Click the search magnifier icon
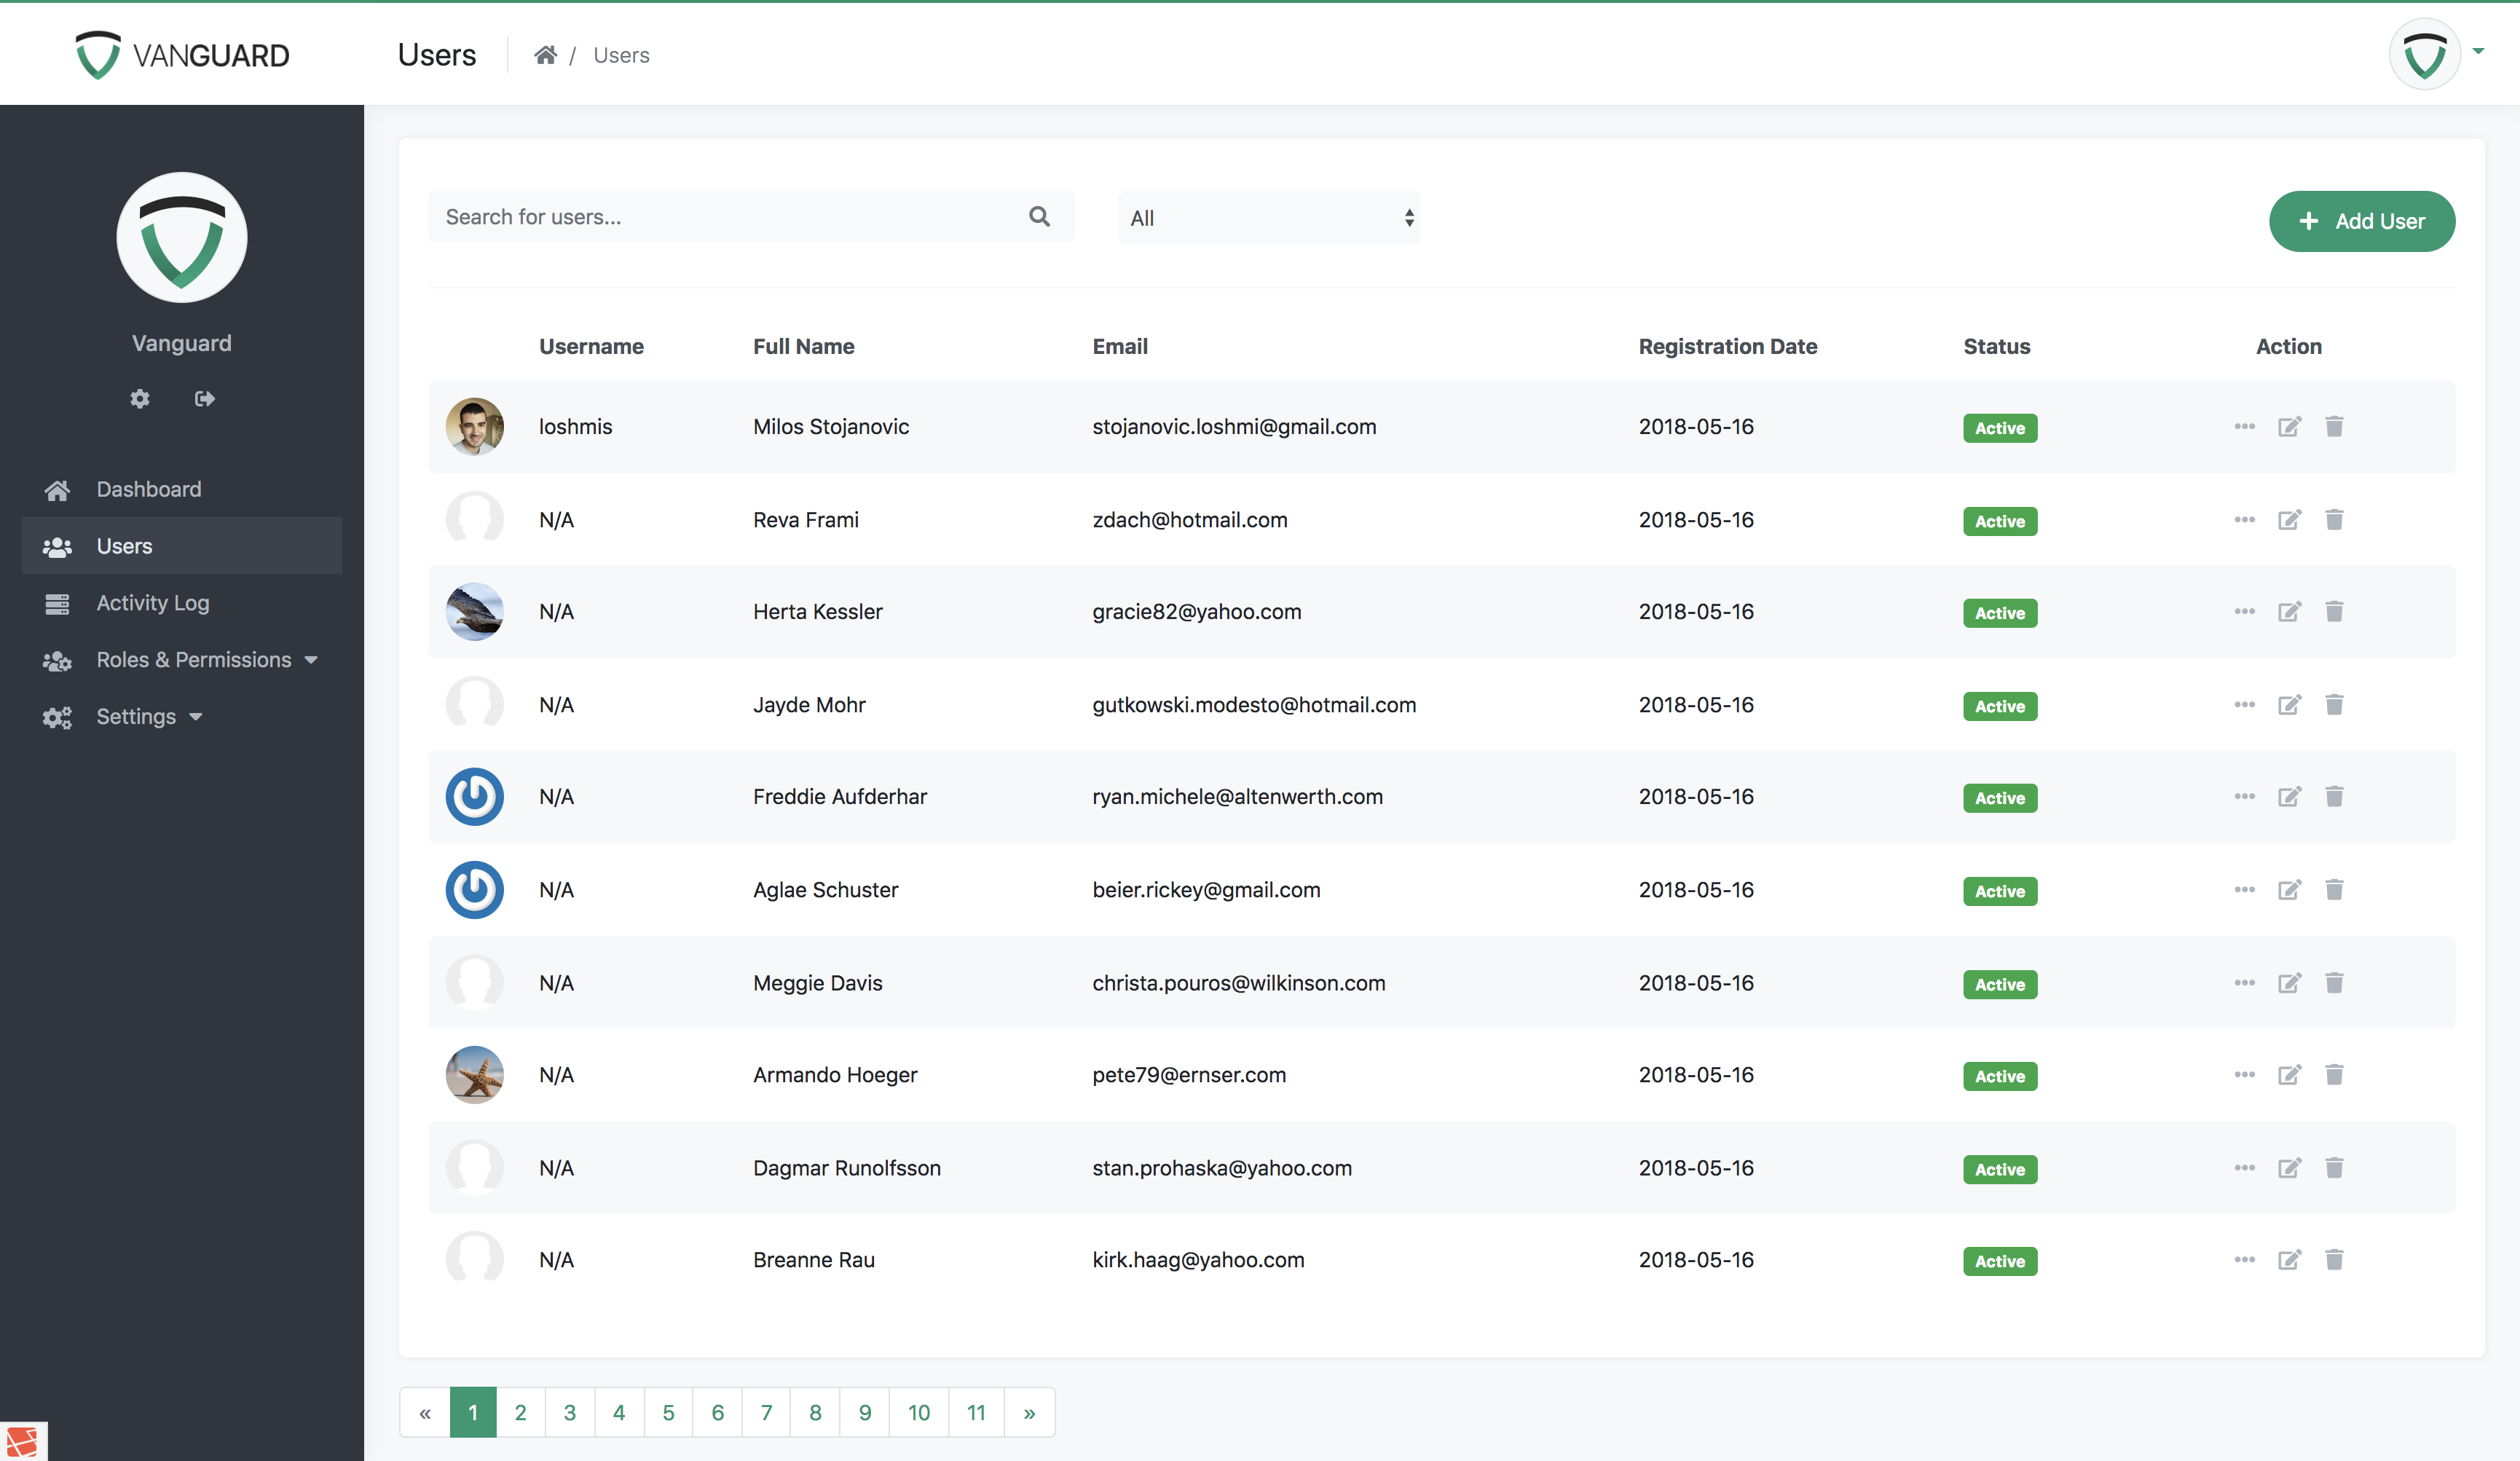The image size is (2520, 1461). click(1039, 216)
